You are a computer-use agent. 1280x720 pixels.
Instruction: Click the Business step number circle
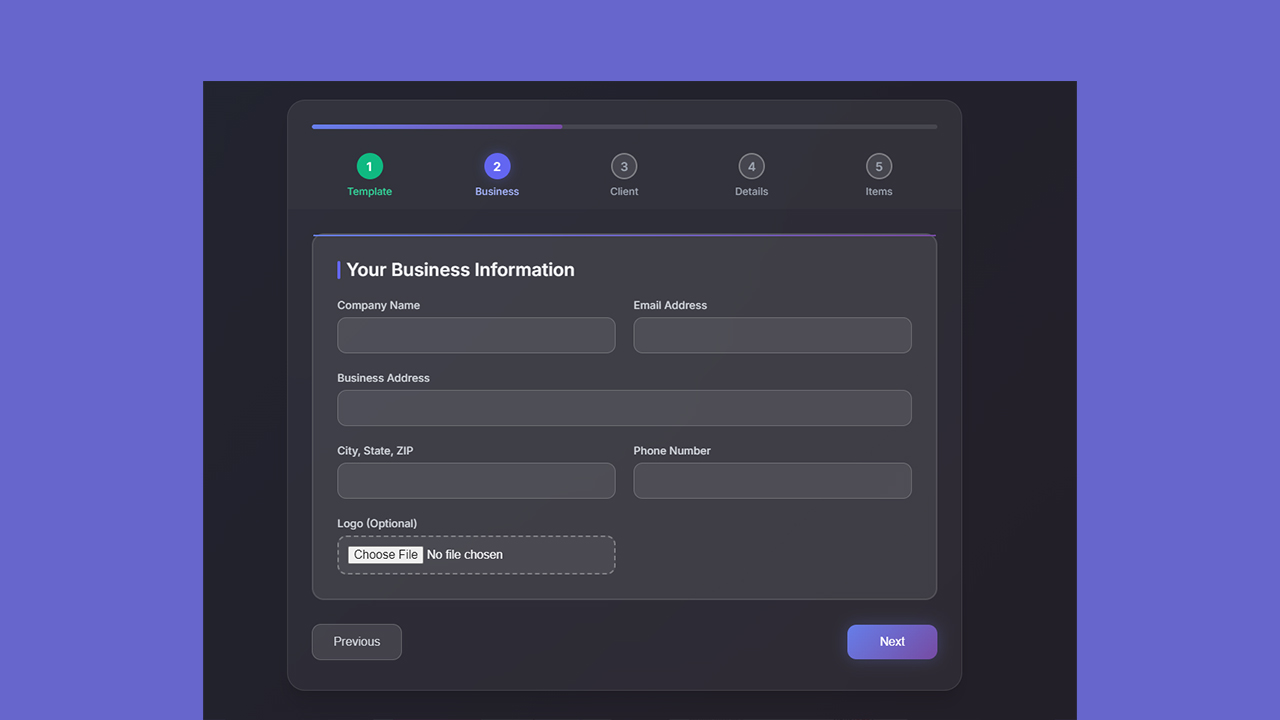point(496,166)
